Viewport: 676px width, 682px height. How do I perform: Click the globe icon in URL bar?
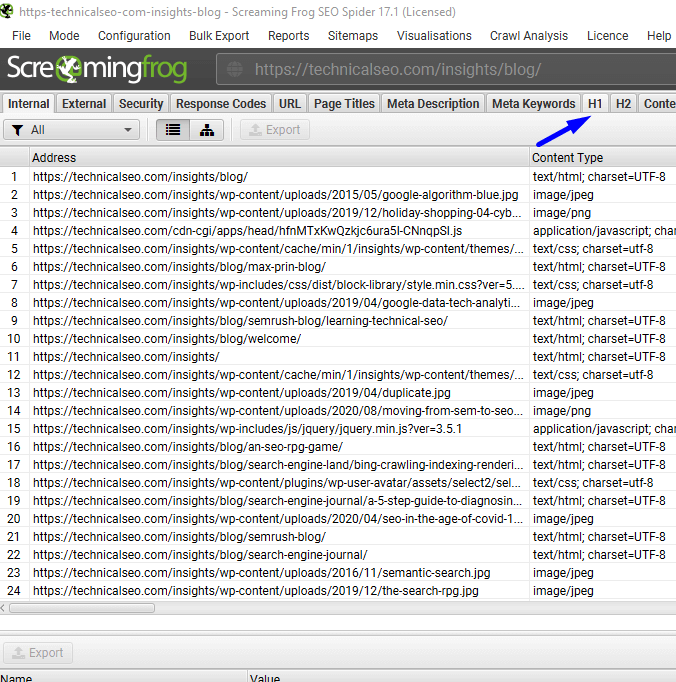pos(237,70)
